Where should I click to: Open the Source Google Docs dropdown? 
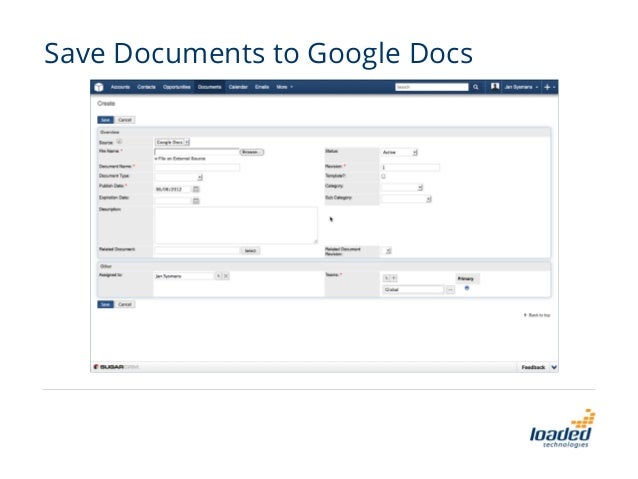pos(172,142)
